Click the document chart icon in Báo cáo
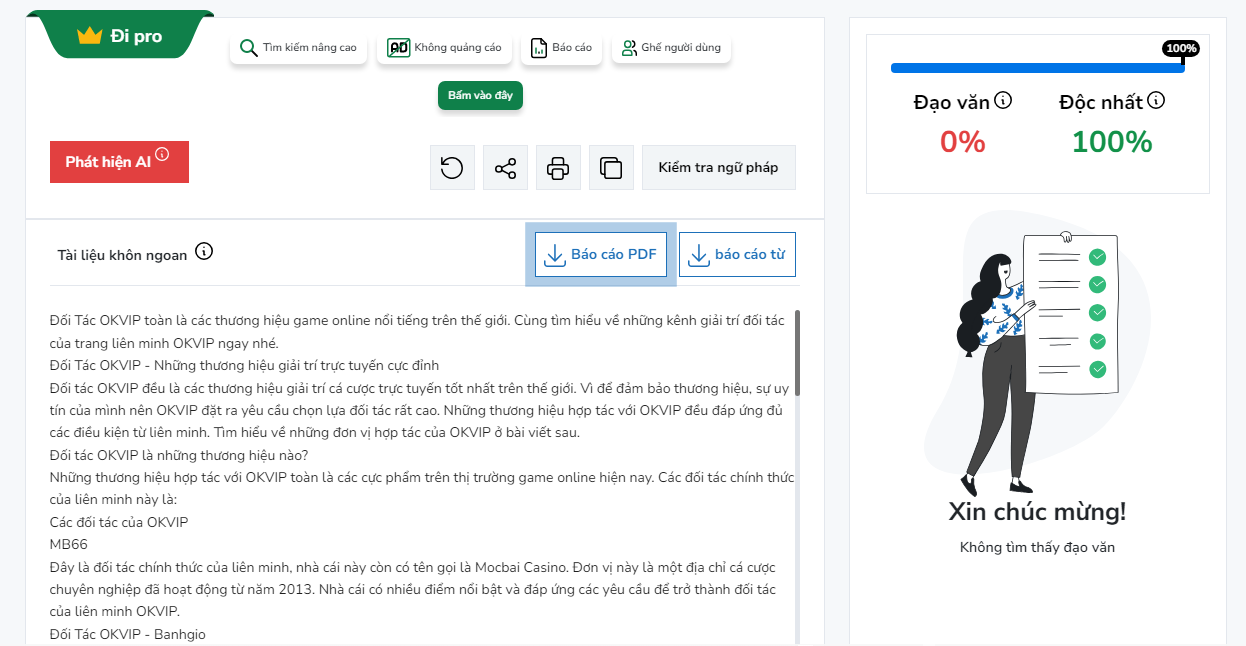This screenshot has width=1246, height=646. [x=539, y=48]
